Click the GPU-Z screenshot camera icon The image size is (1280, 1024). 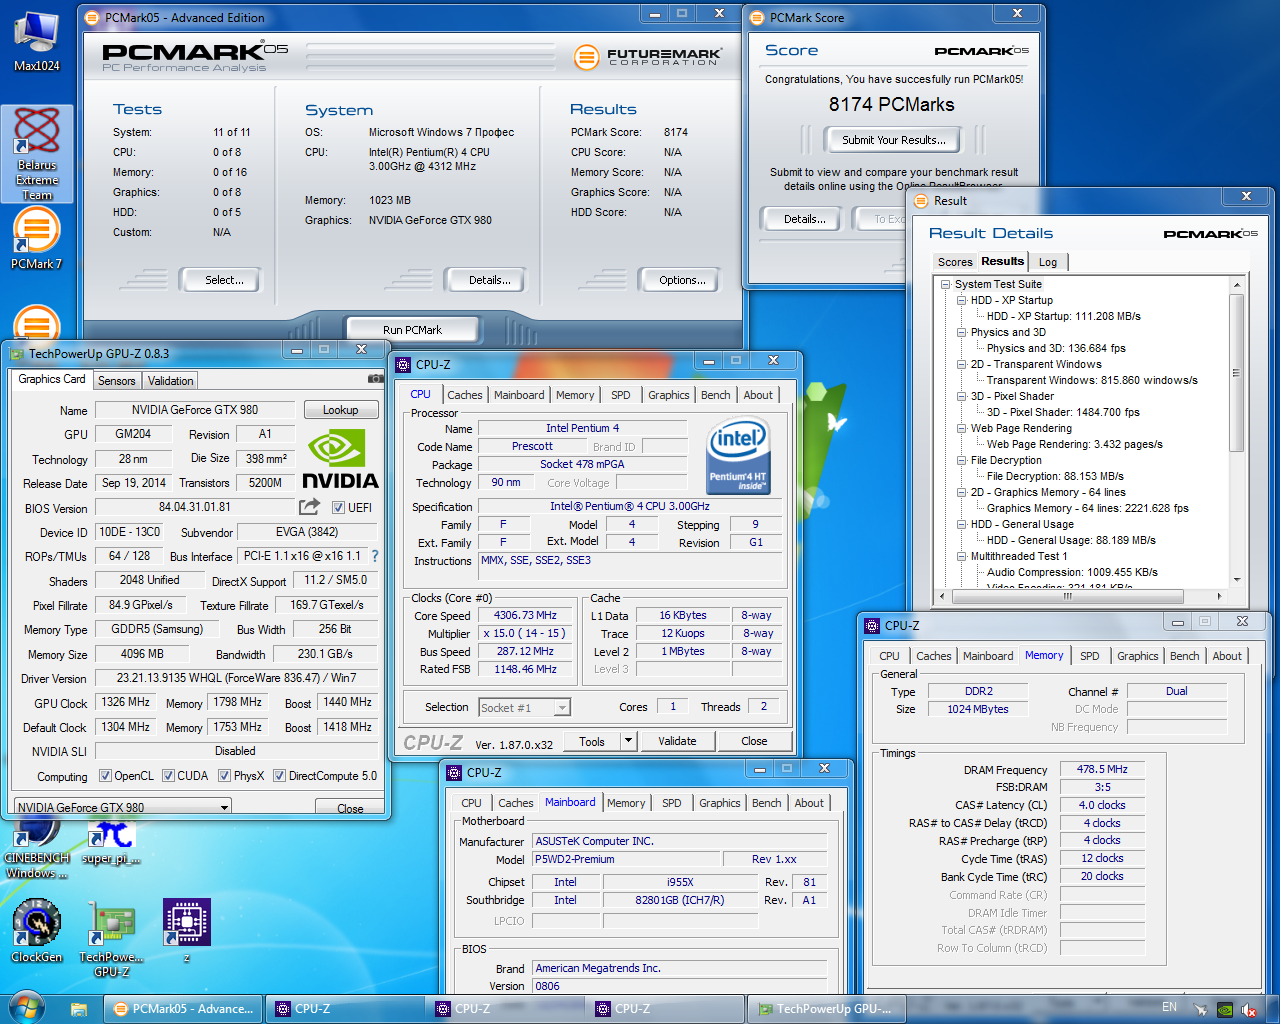(x=375, y=379)
